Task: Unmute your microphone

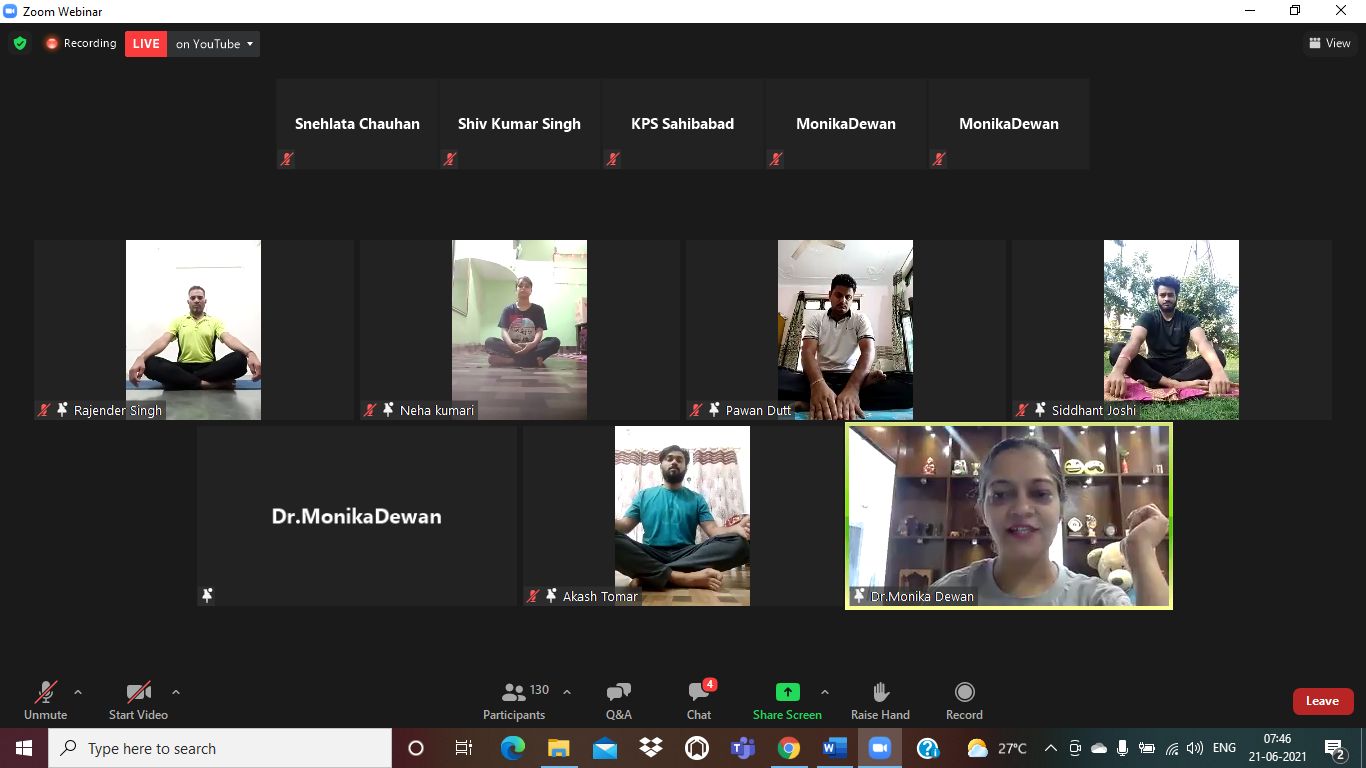Action: click(x=45, y=699)
